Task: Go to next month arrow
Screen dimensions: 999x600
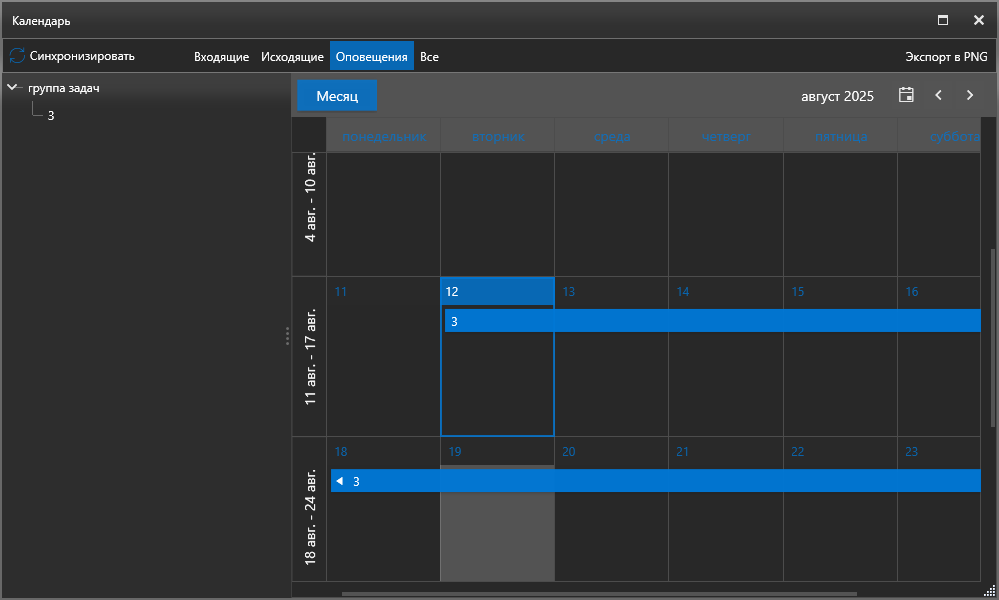Action: coord(969,96)
